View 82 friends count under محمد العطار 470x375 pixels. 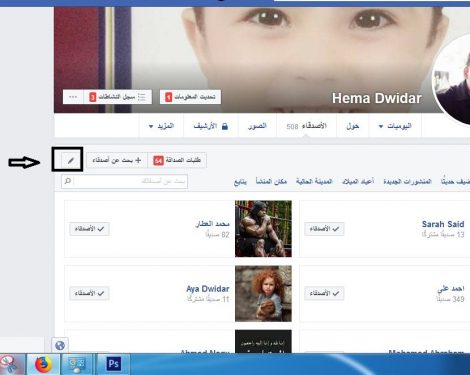[217, 235]
